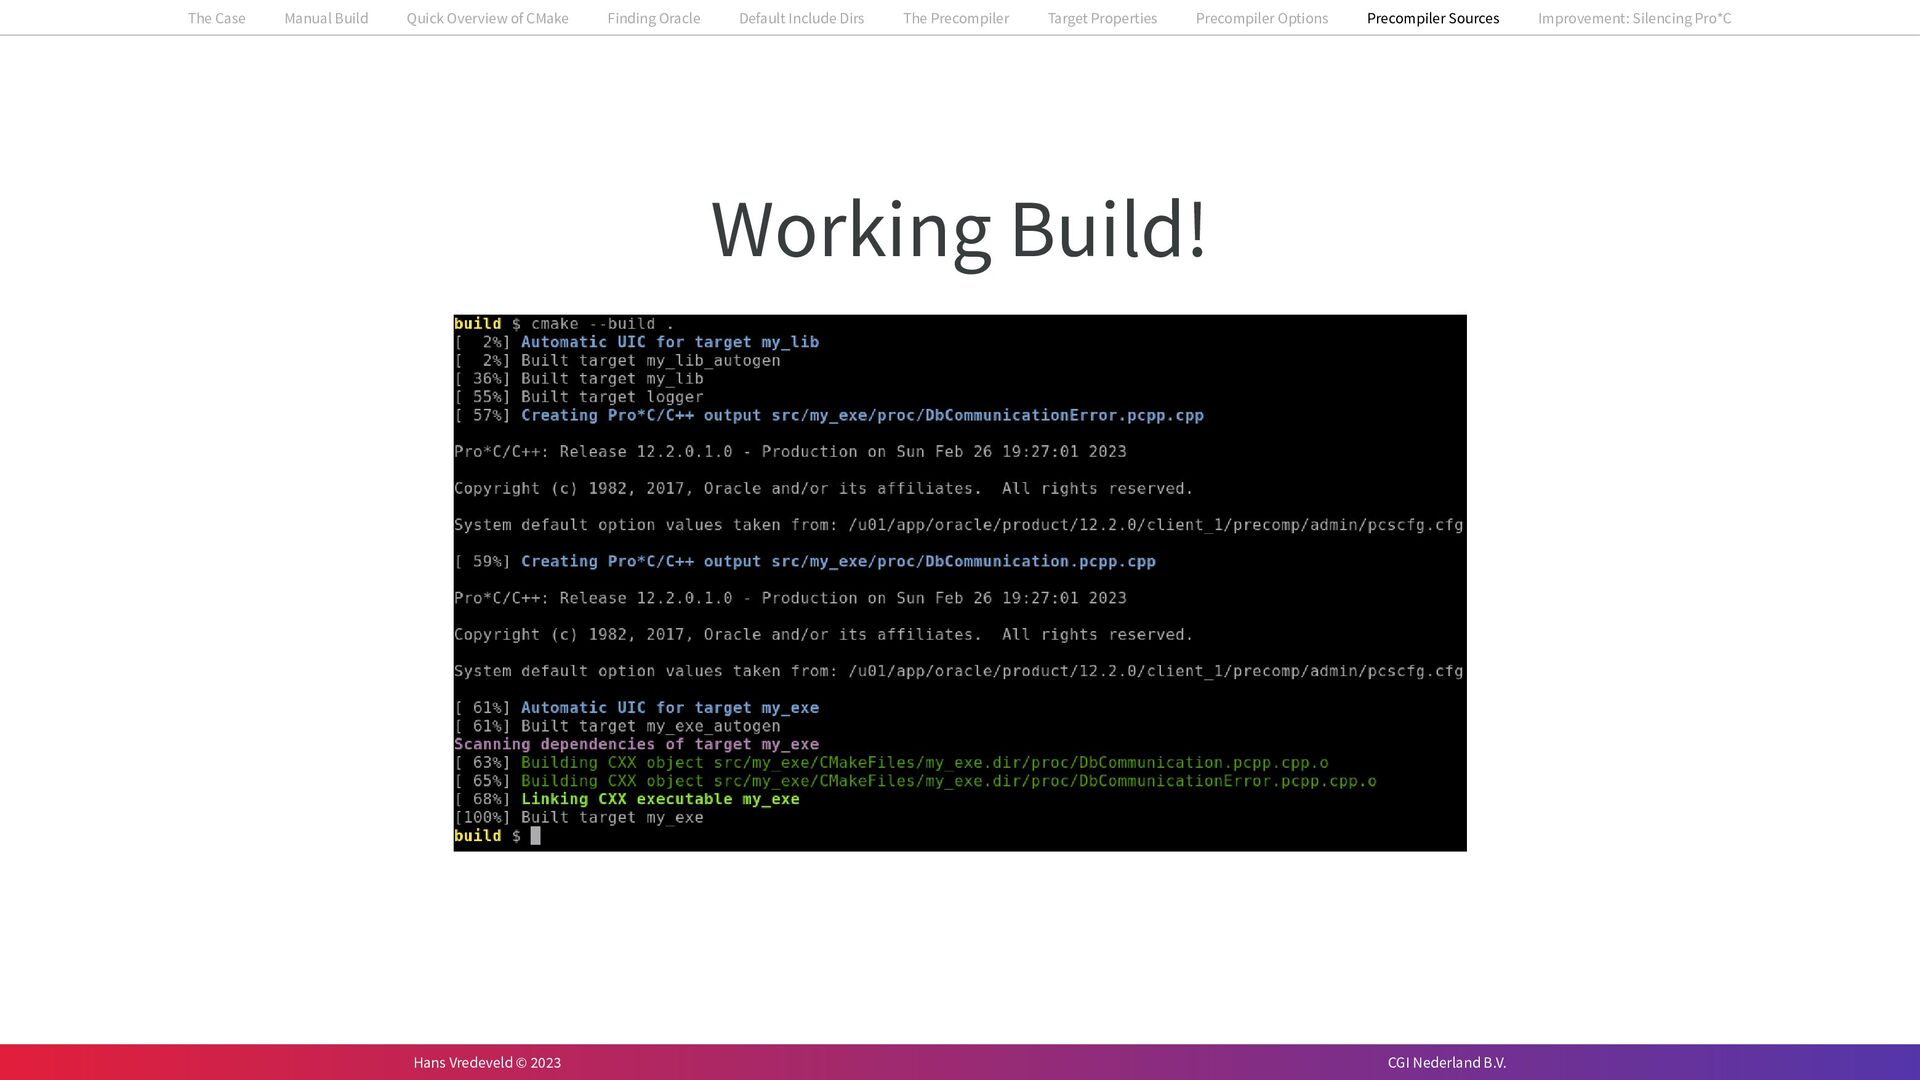
Task: Click CGI Nederland B.V. footer text
Action: [x=1446, y=1062]
